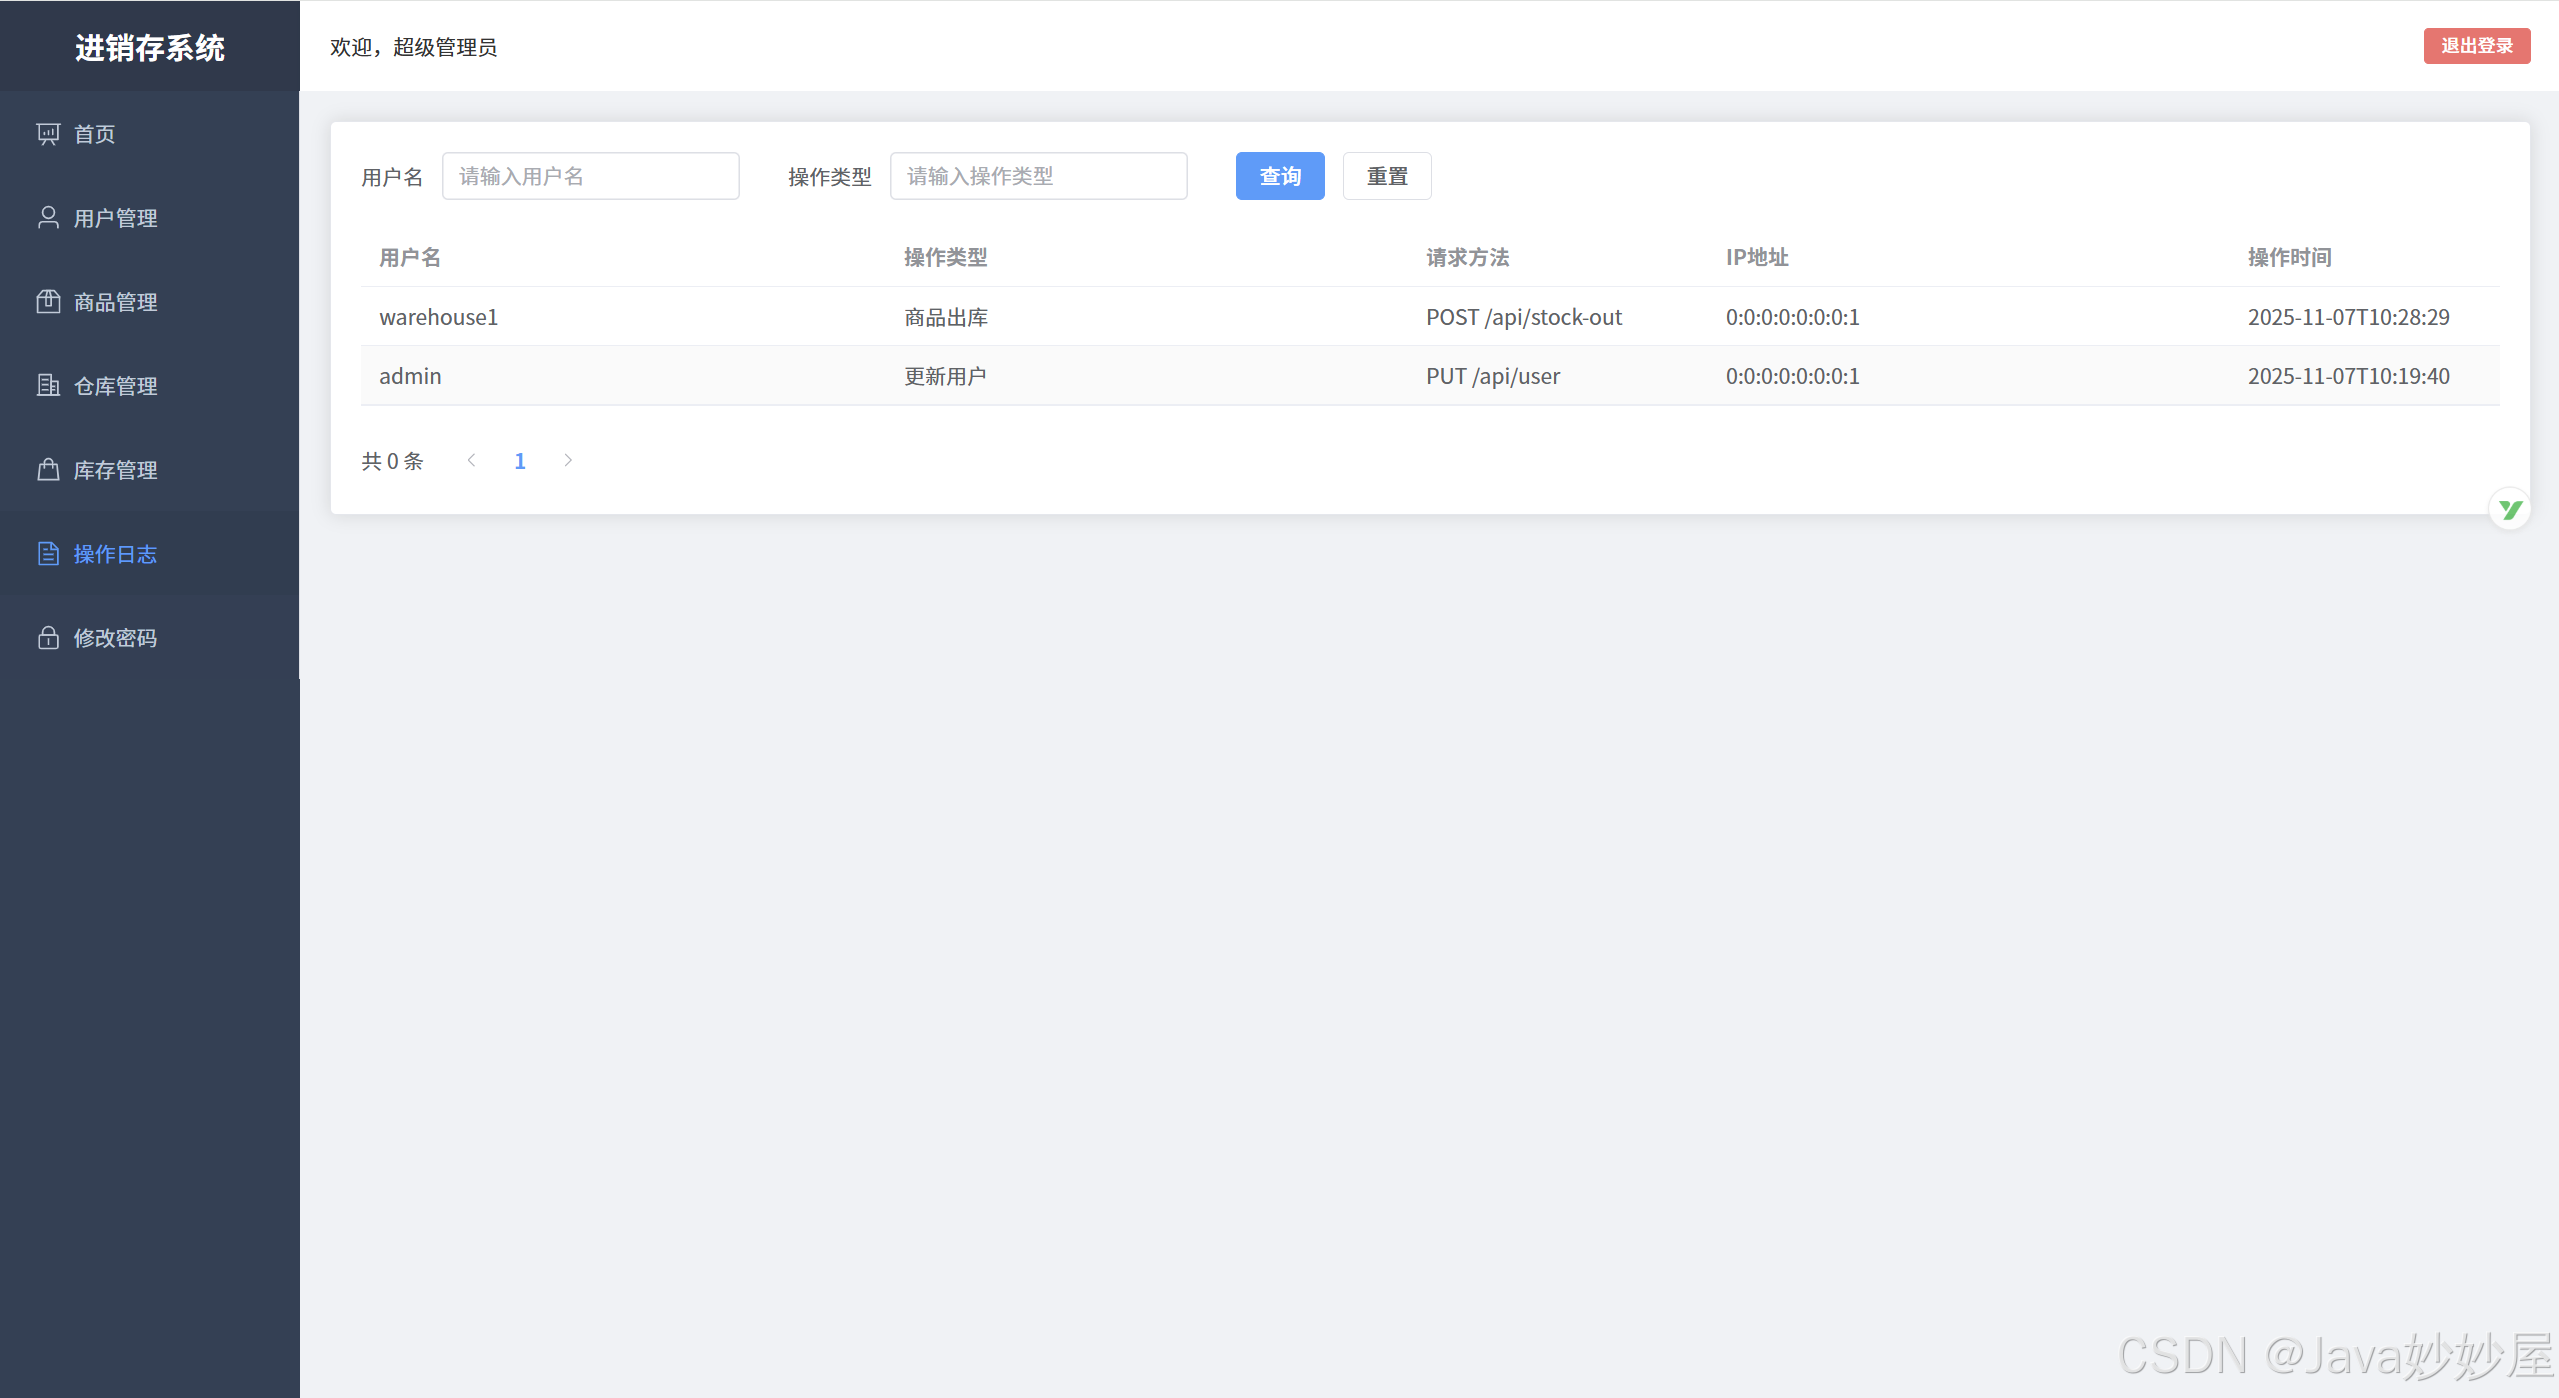Viewport: 2559px width, 1398px height.
Task: Click the 操作时间 column header
Action: point(2290,258)
